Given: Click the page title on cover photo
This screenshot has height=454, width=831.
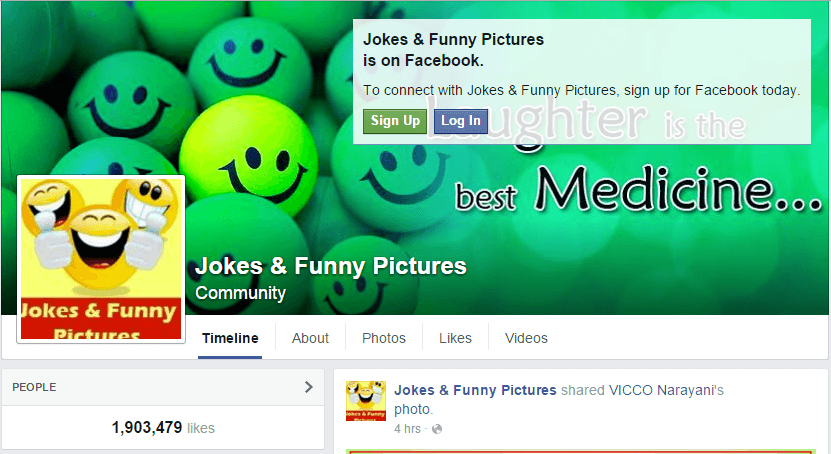Looking at the screenshot, I should pos(331,266).
